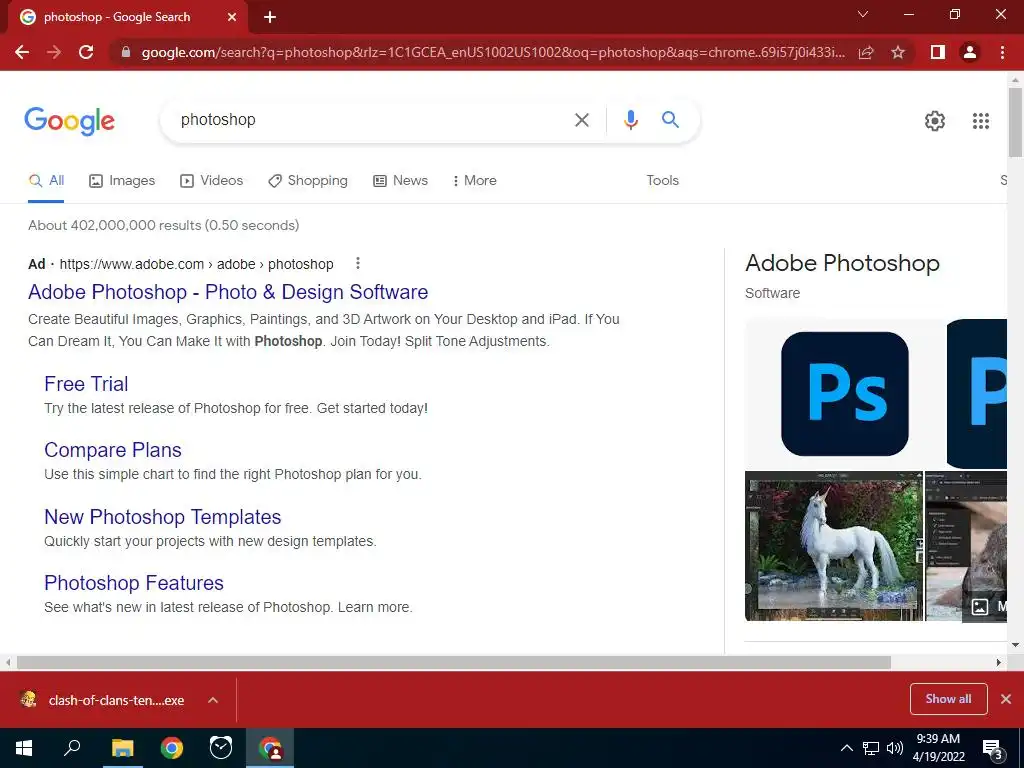Open the Google apps grid
The image size is (1024, 768).
pos(980,121)
